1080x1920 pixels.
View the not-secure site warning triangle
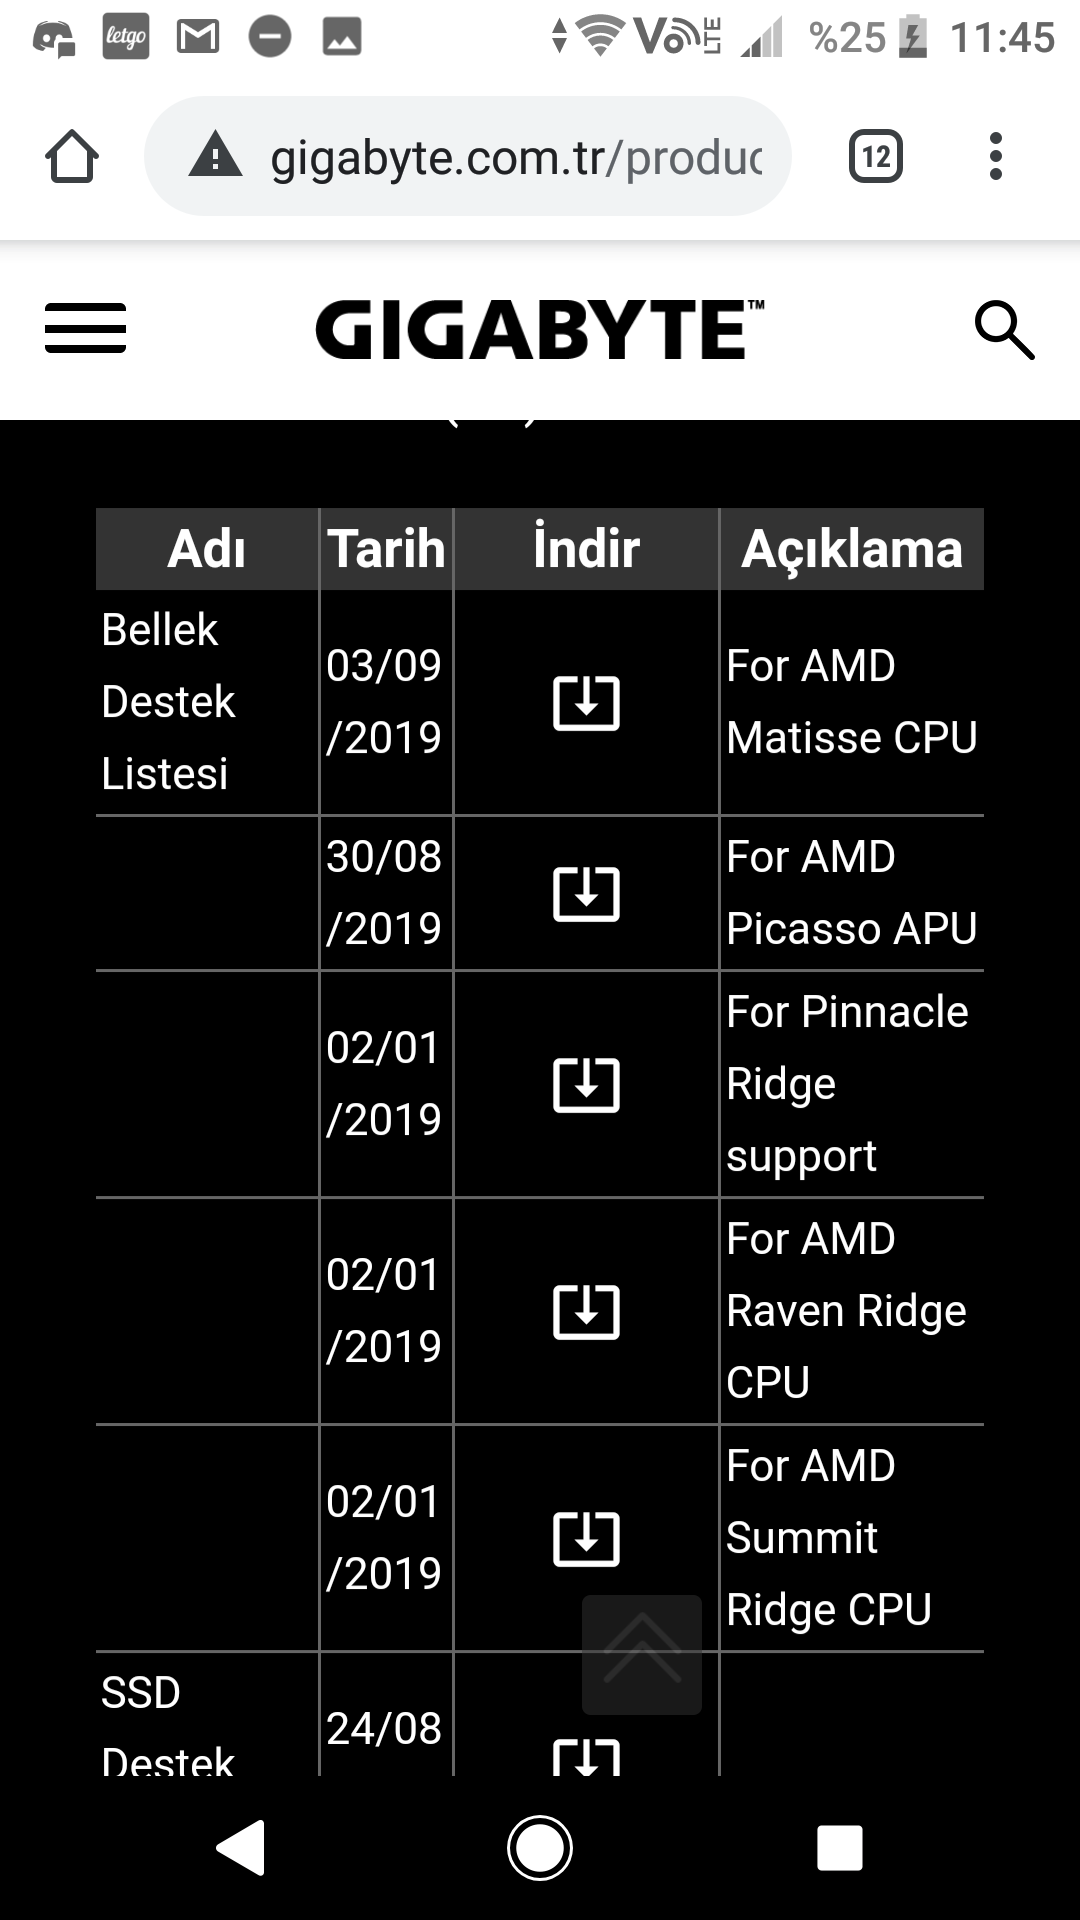[216, 157]
